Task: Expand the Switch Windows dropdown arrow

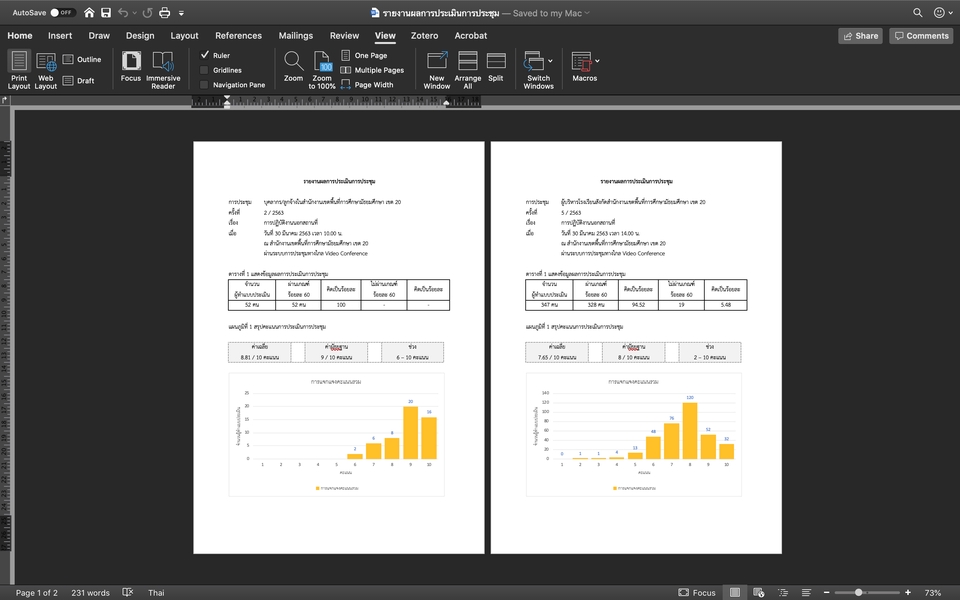Action: coord(550,61)
